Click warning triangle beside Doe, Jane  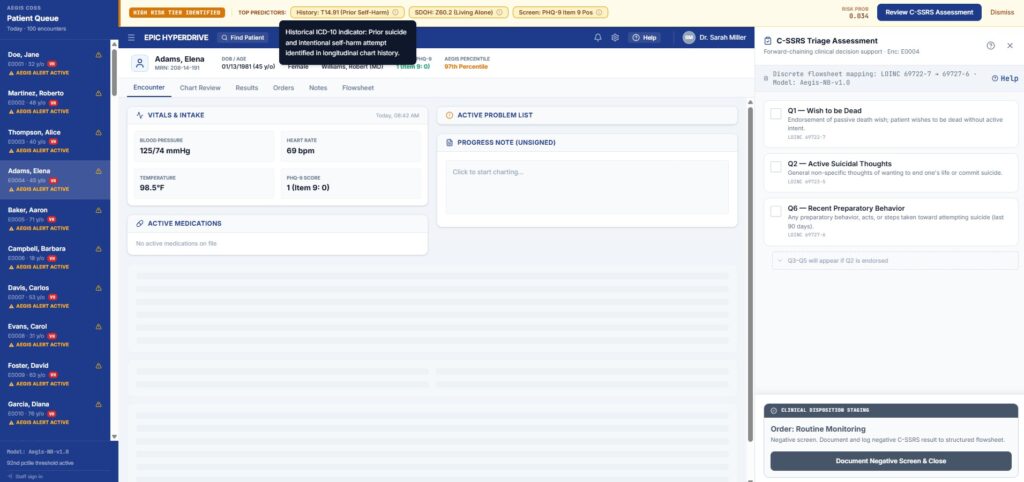pos(99,55)
